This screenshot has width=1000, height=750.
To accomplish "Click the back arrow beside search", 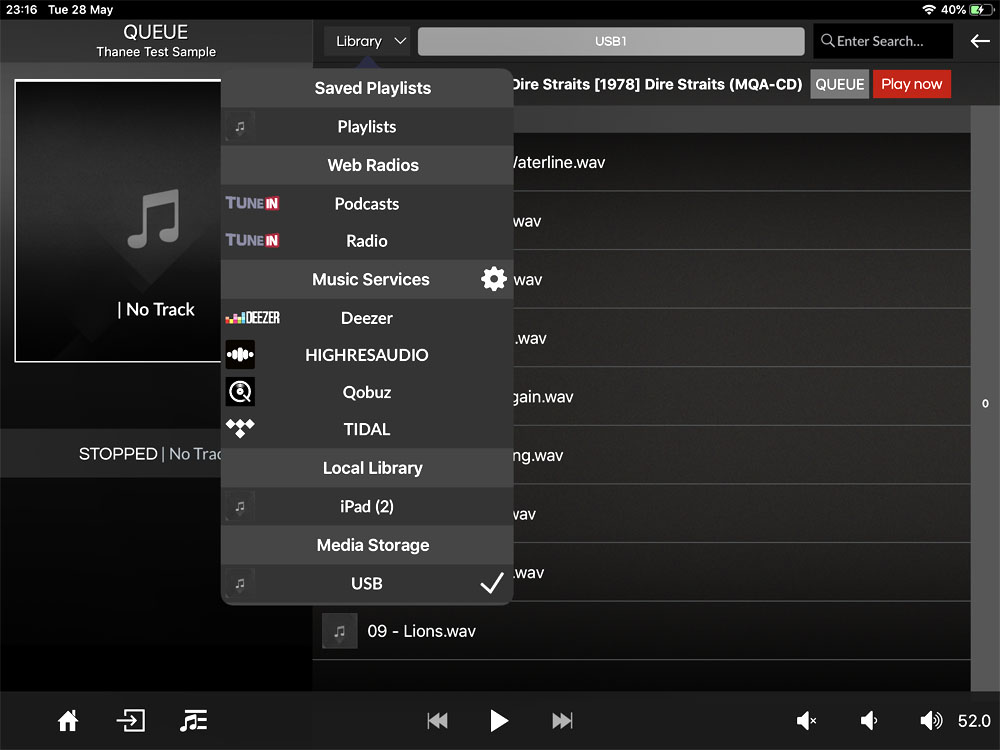I will [x=979, y=41].
